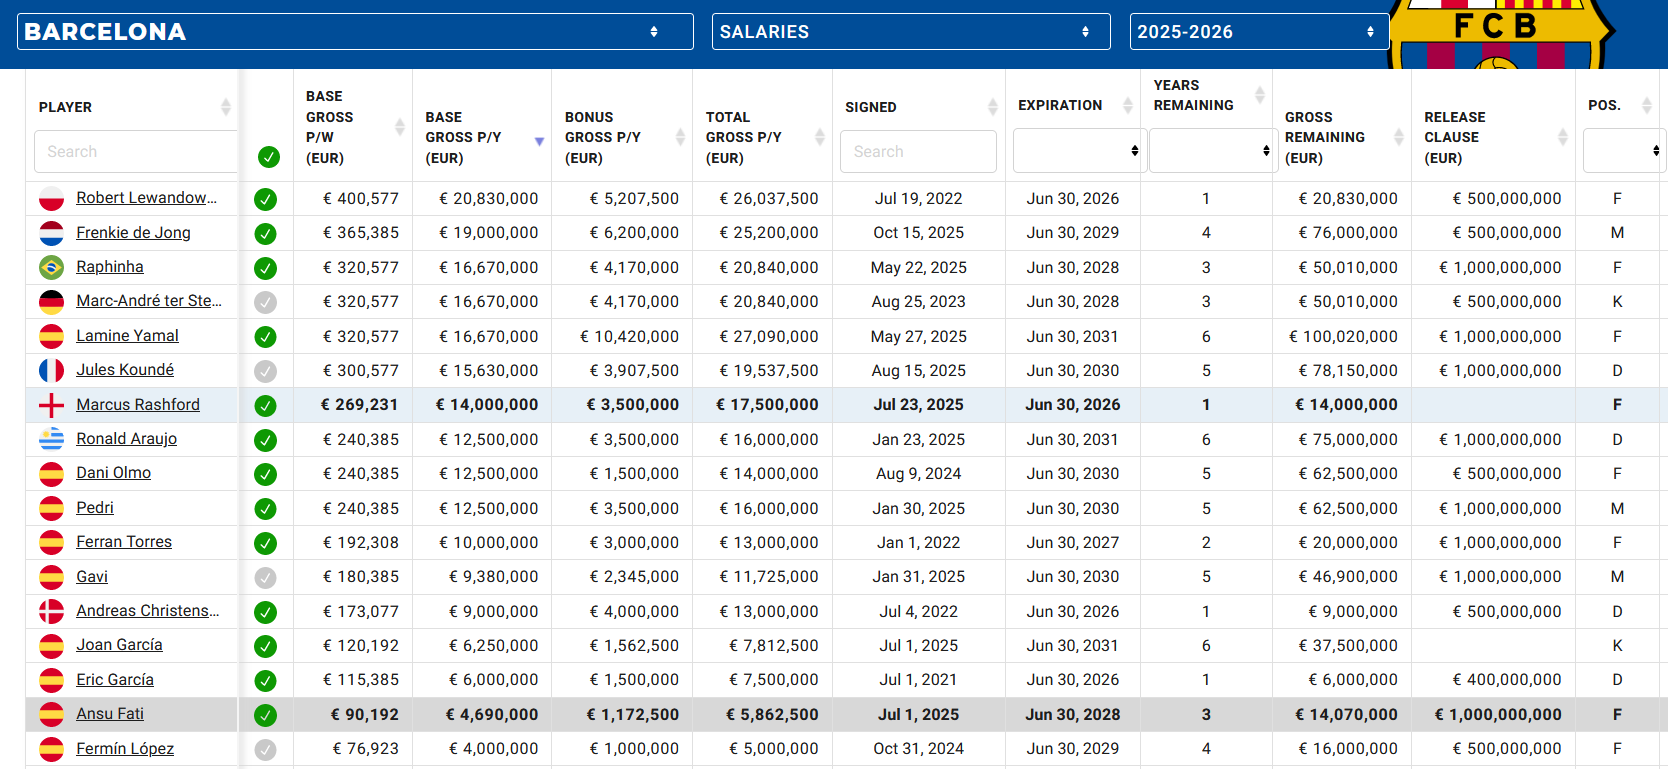
Task: Sort by Gross Remaining arrows
Action: tap(1399, 137)
